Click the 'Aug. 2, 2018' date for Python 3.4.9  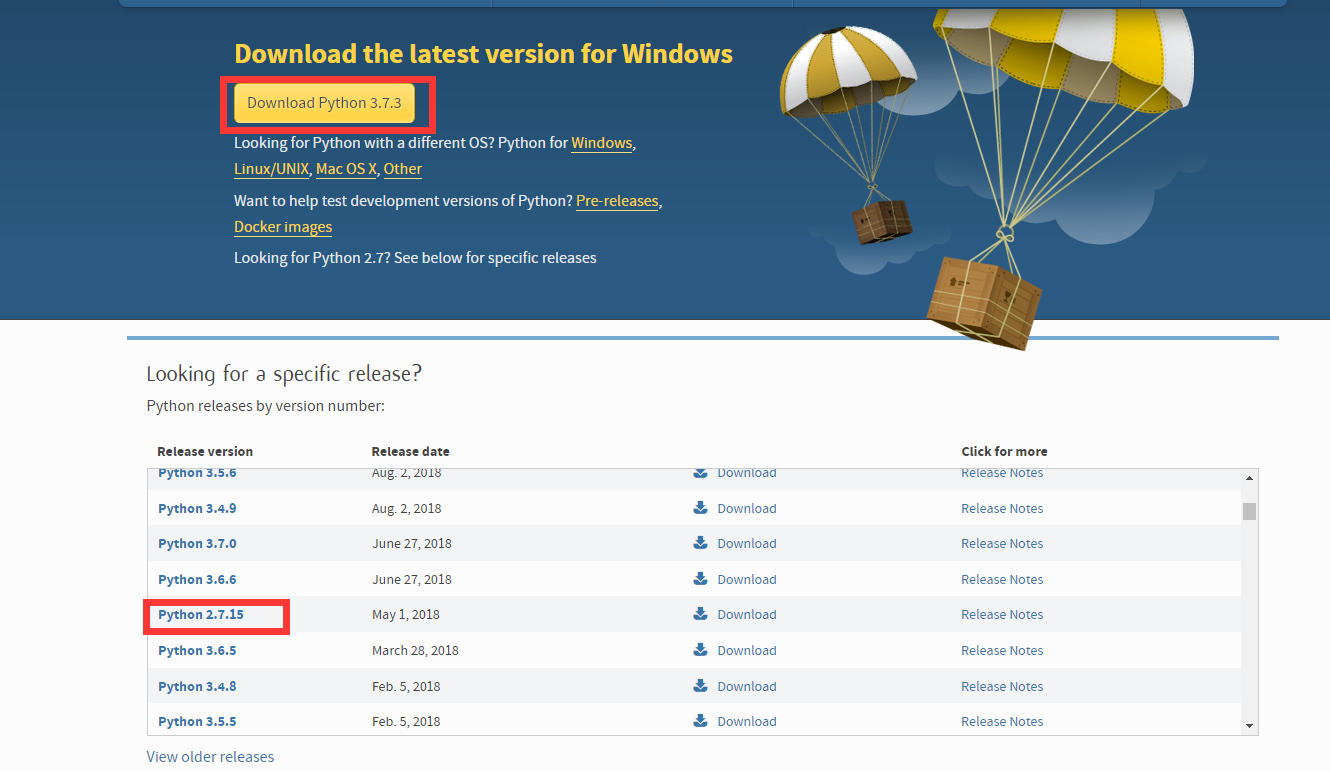406,508
